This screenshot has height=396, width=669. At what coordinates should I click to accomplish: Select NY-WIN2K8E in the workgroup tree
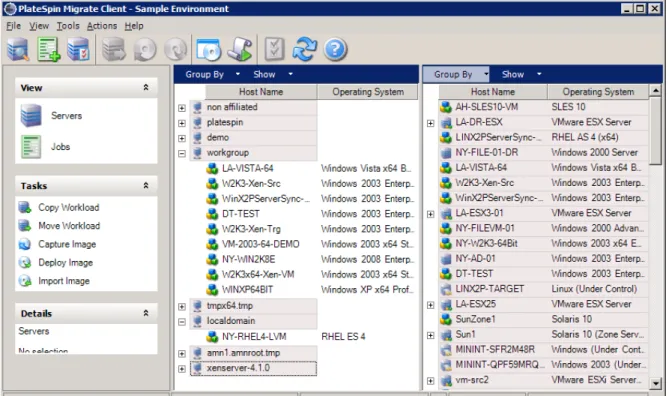(x=248, y=259)
